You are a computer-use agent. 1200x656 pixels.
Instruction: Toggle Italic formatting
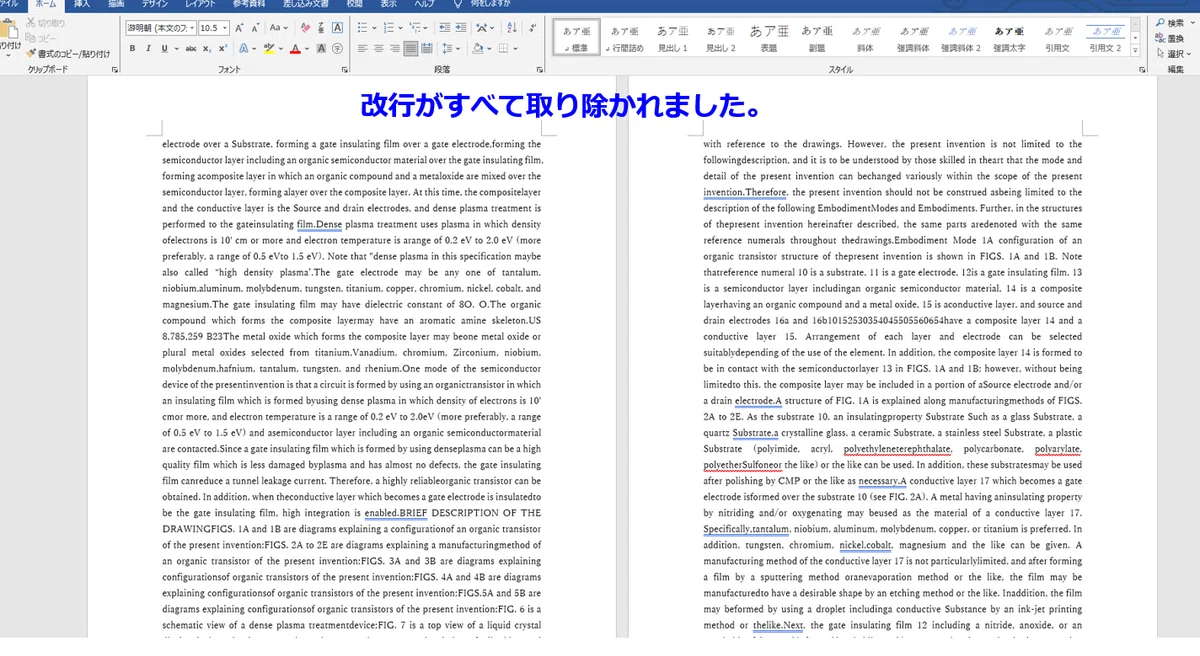(x=148, y=48)
